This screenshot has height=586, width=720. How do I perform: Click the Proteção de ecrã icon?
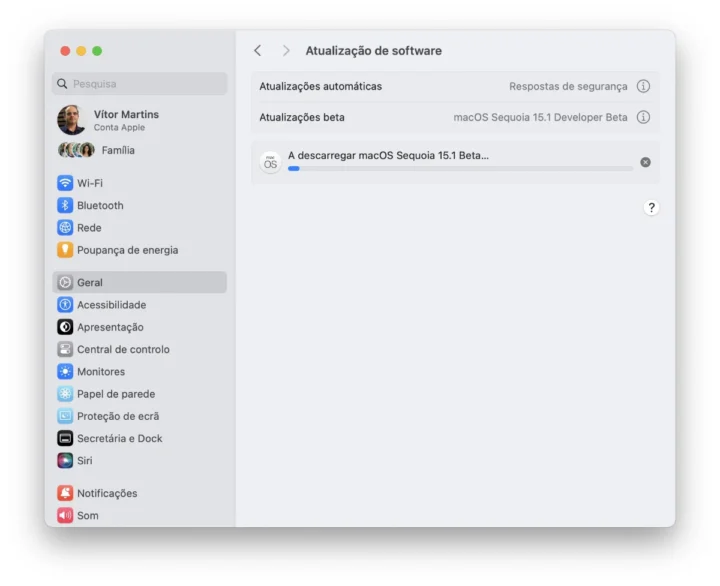(65, 416)
